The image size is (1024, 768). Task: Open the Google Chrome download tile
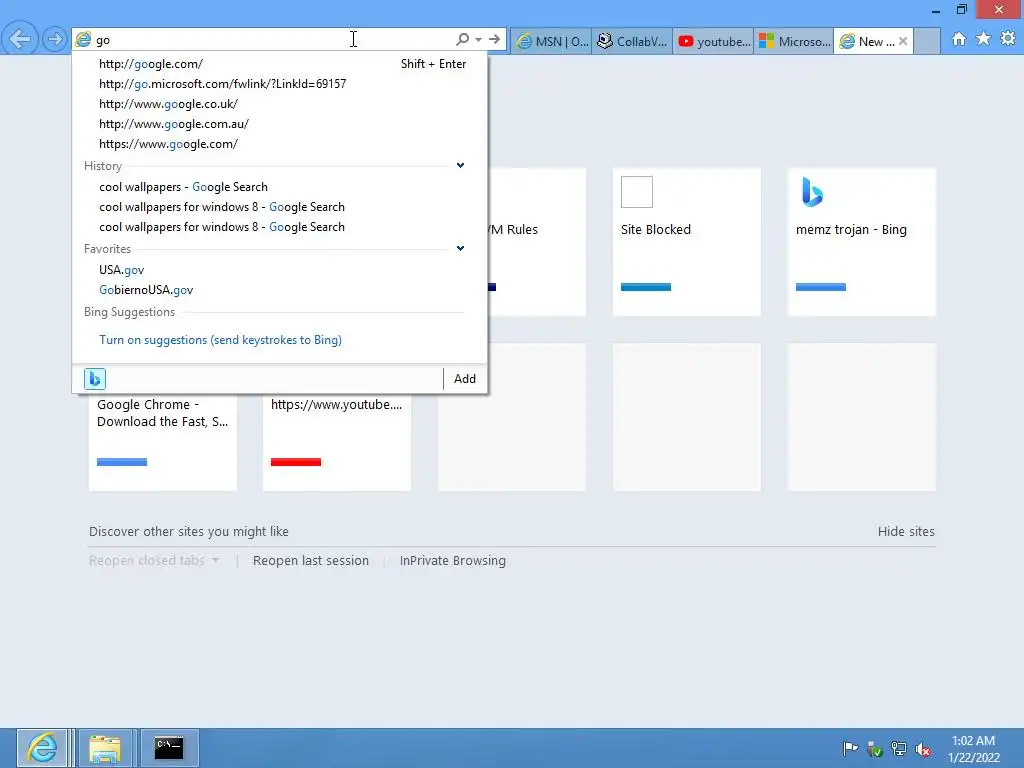(163, 441)
